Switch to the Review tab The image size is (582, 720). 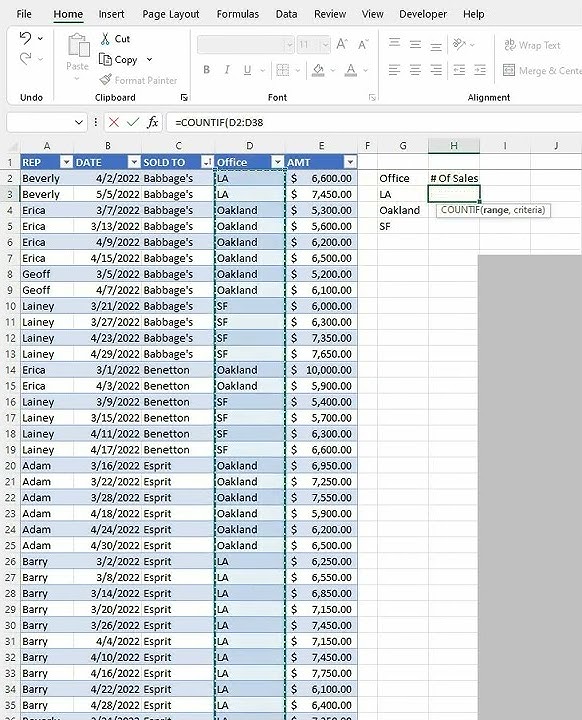[330, 14]
